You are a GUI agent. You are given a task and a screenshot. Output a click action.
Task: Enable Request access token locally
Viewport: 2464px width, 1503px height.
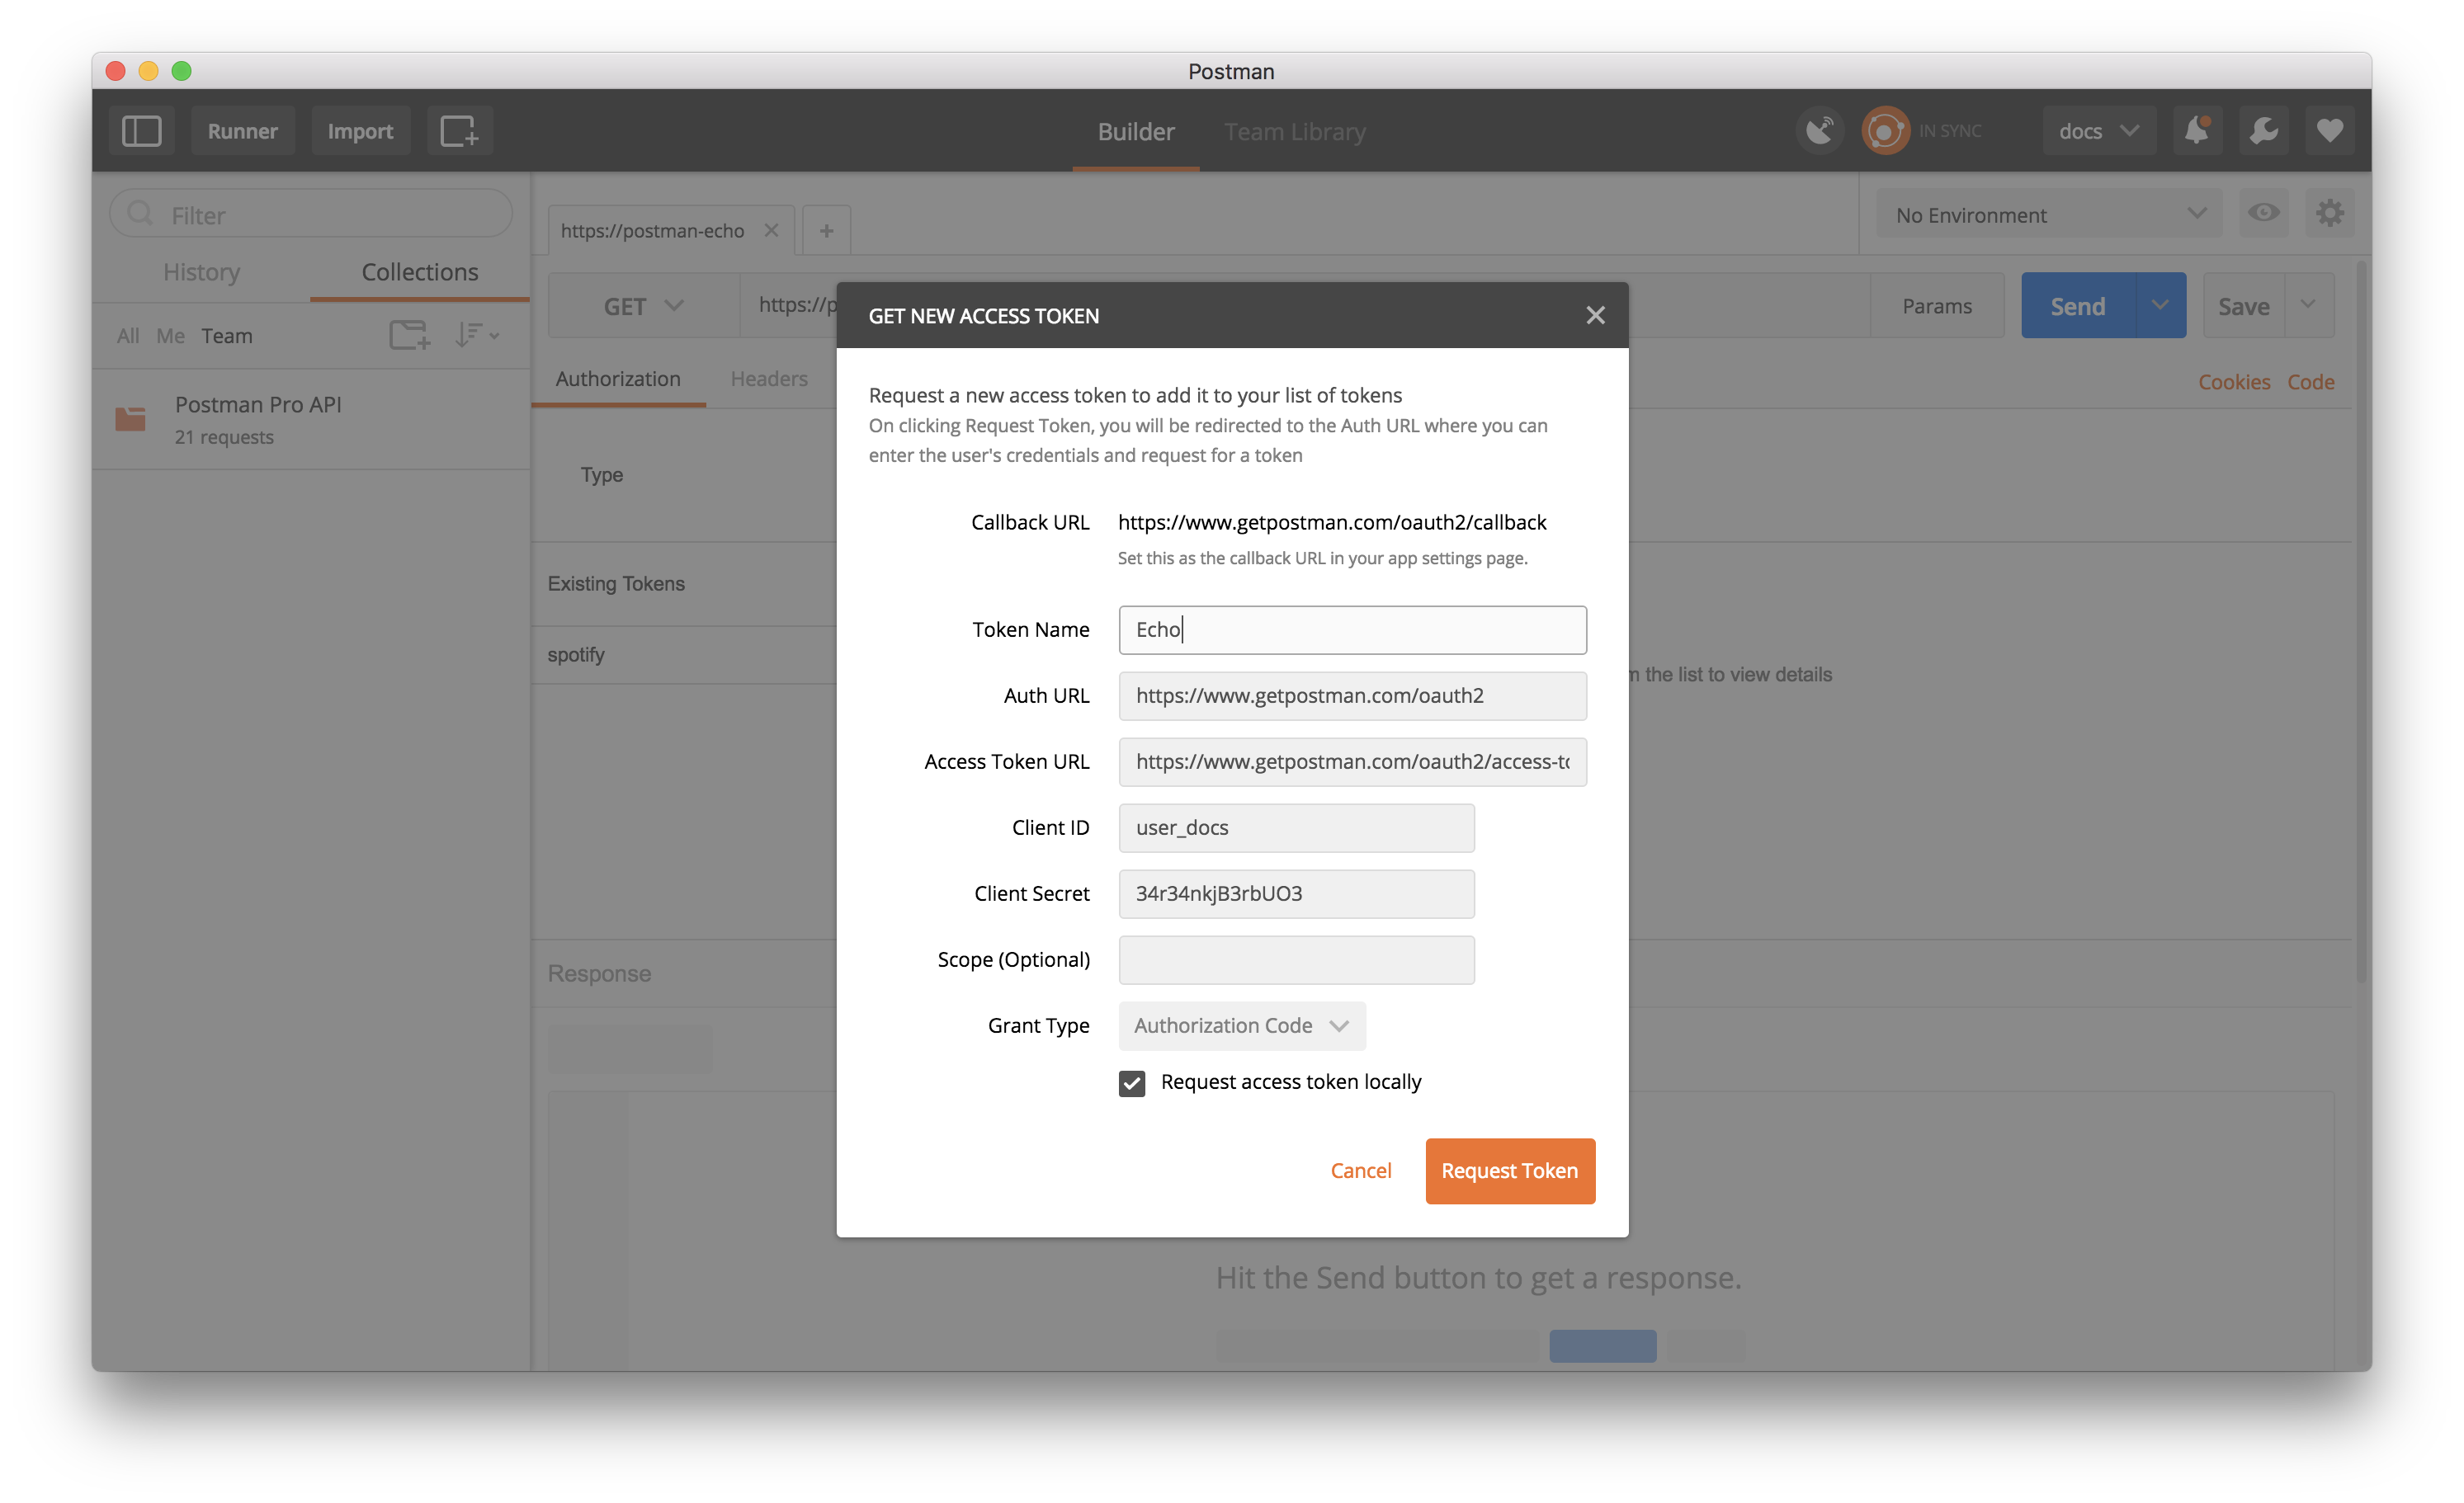pyautogui.click(x=1131, y=1083)
